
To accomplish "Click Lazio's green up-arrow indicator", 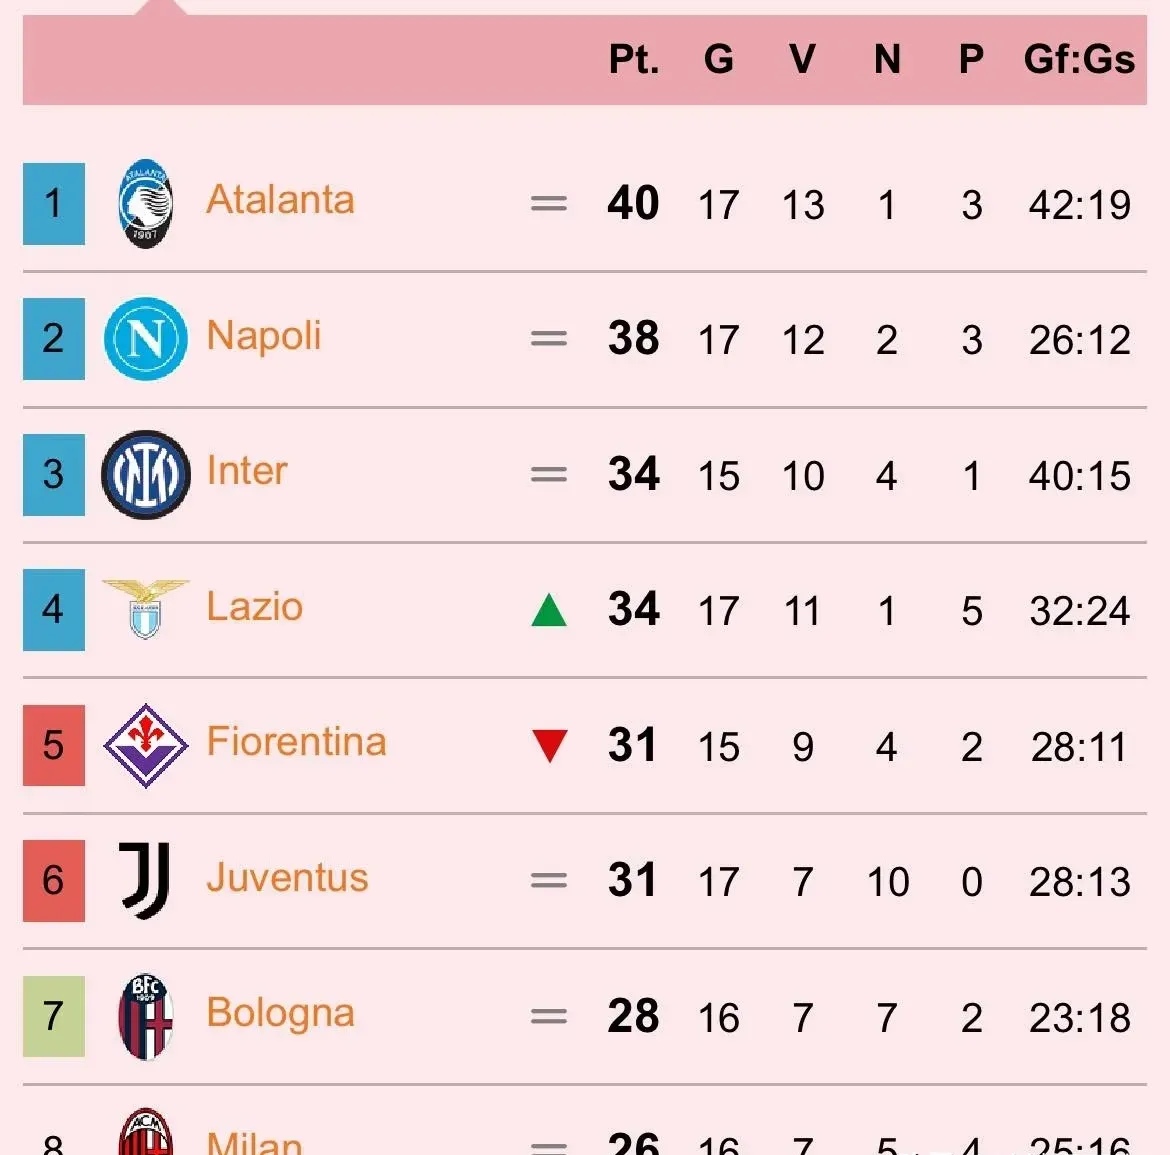I will pos(549,609).
